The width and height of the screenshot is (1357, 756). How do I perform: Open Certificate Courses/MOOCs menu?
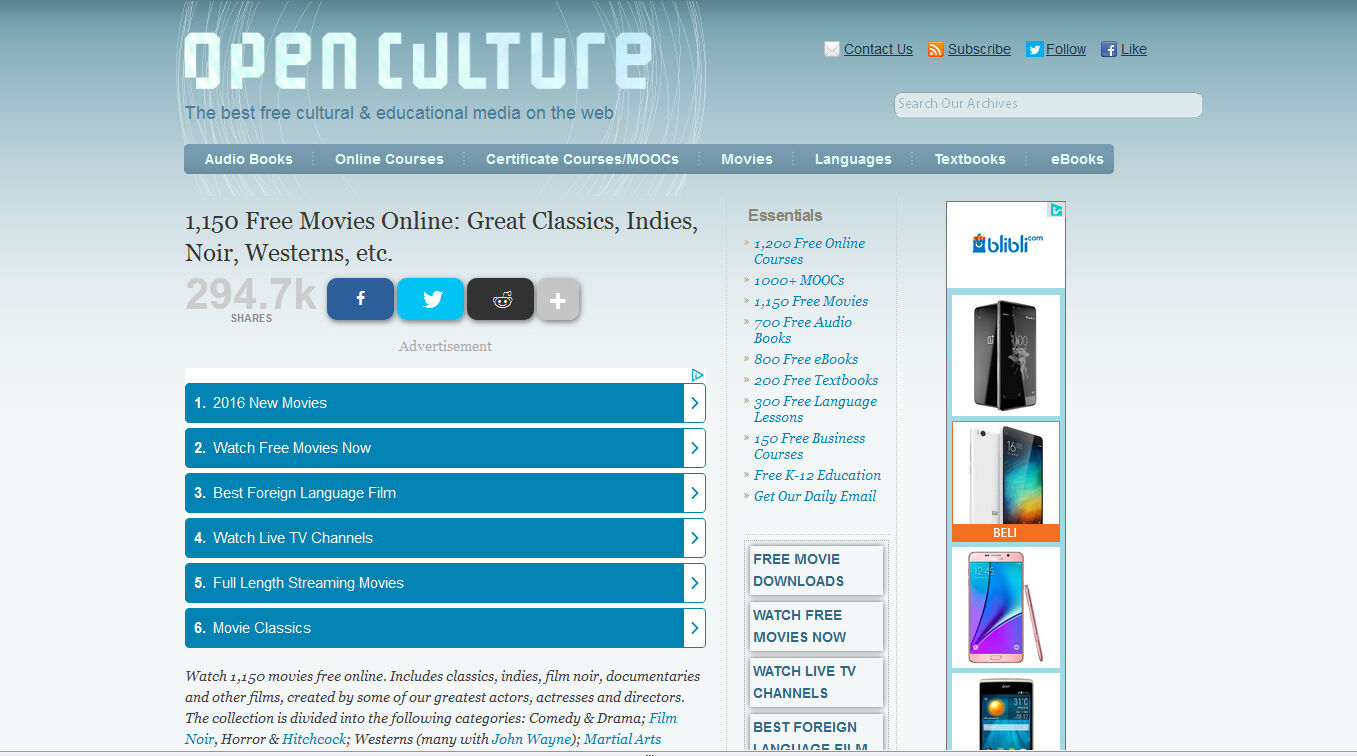point(582,159)
